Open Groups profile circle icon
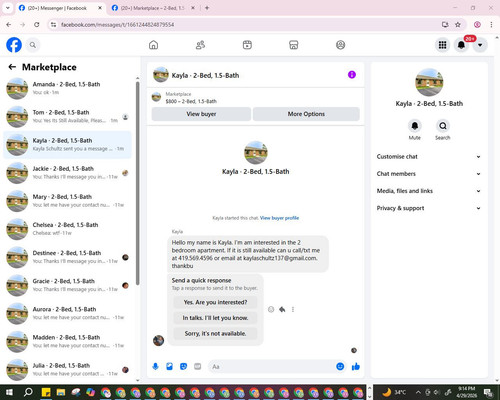This screenshot has width=500, height=400. click(340, 45)
